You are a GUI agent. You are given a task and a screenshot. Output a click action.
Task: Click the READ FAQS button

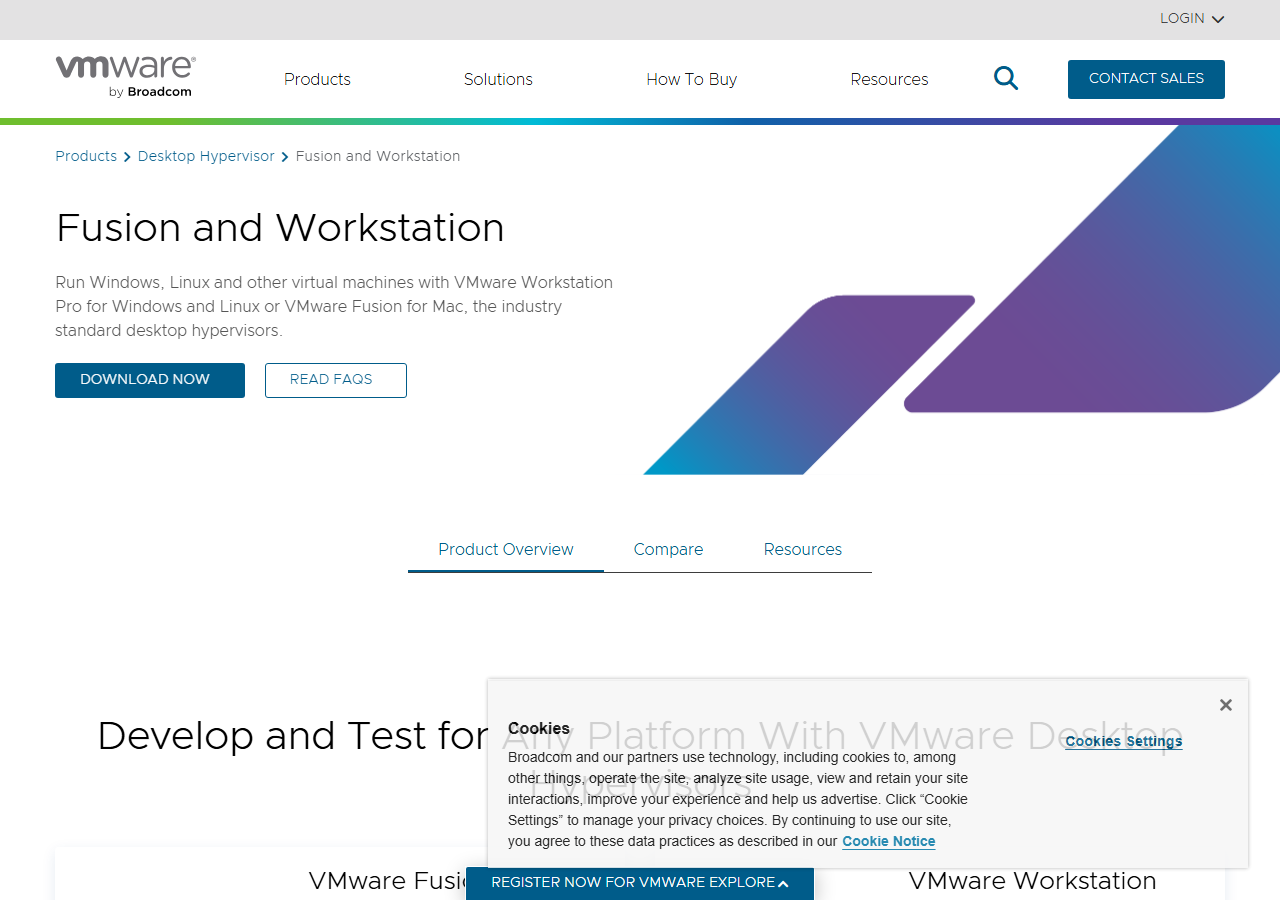tap(336, 380)
